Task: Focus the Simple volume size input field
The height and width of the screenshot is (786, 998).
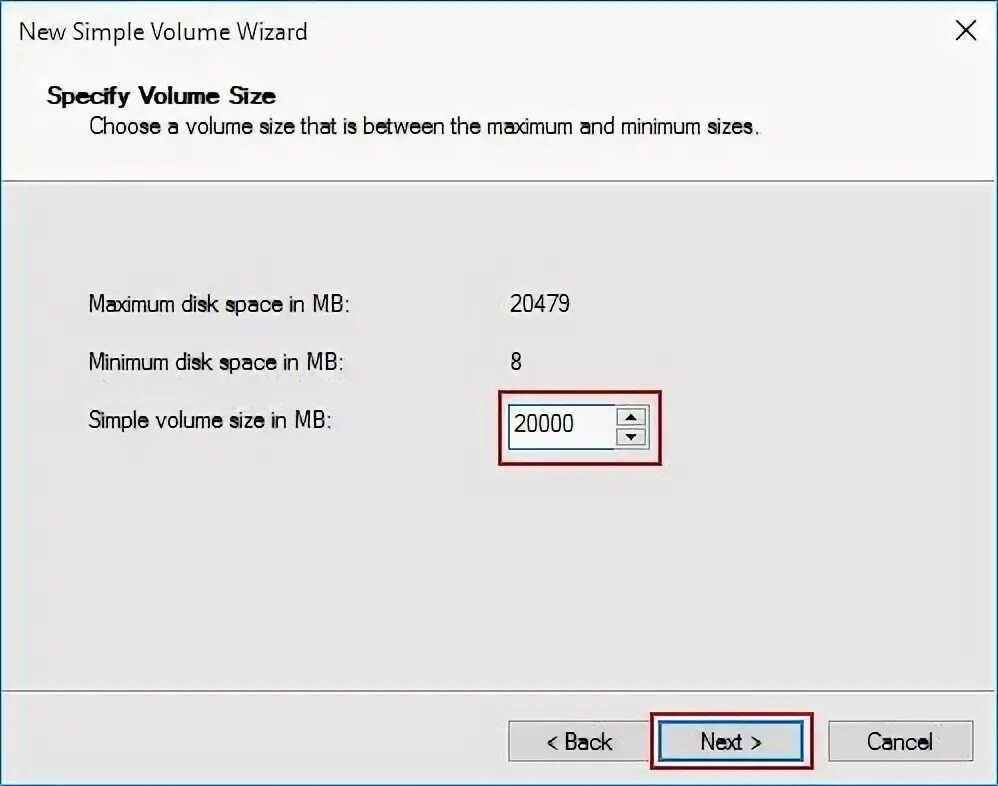Action: click(561, 426)
